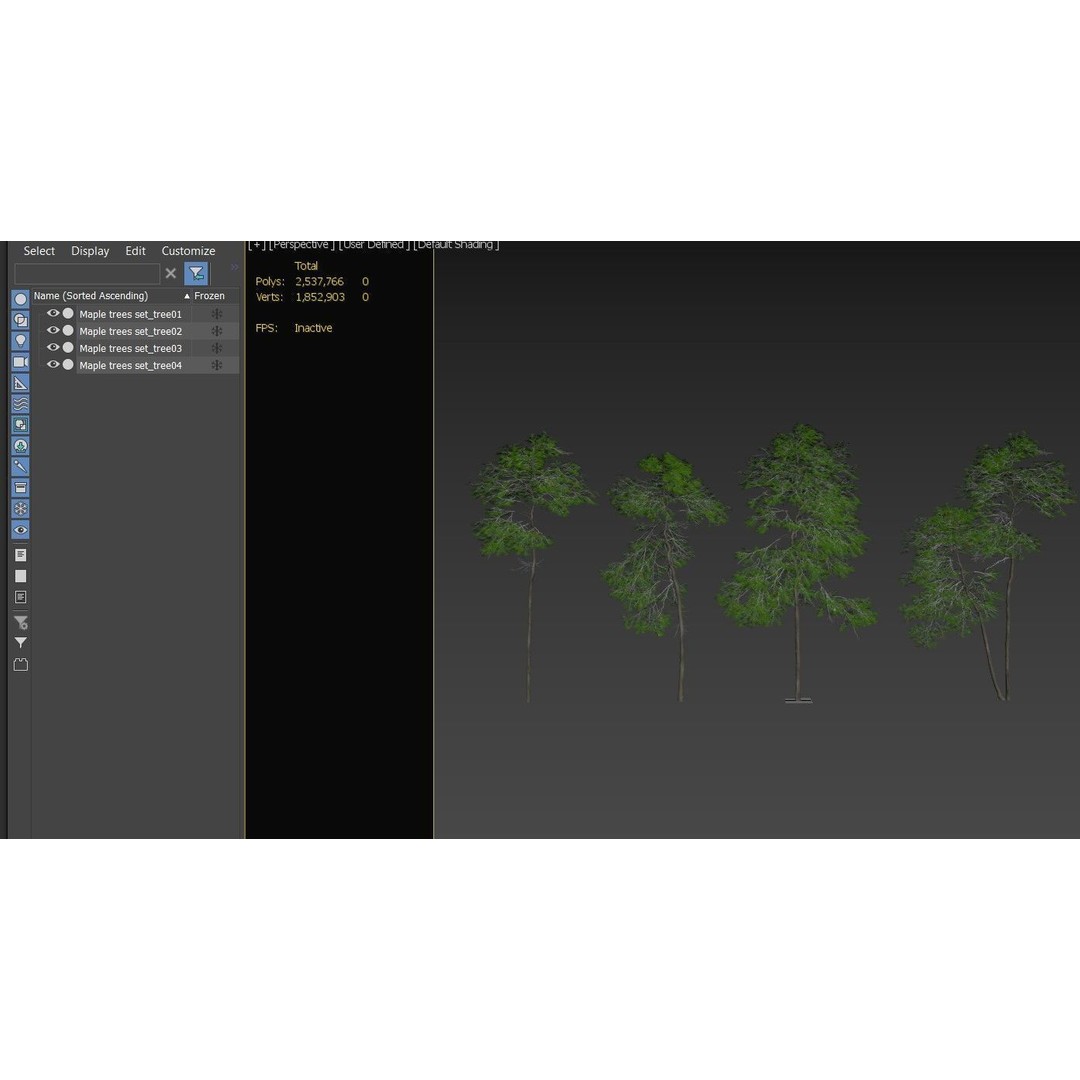1080x1080 pixels.
Task: Freeze Maple trees set_tree02 snowflake toggle
Action: coord(216,331)
